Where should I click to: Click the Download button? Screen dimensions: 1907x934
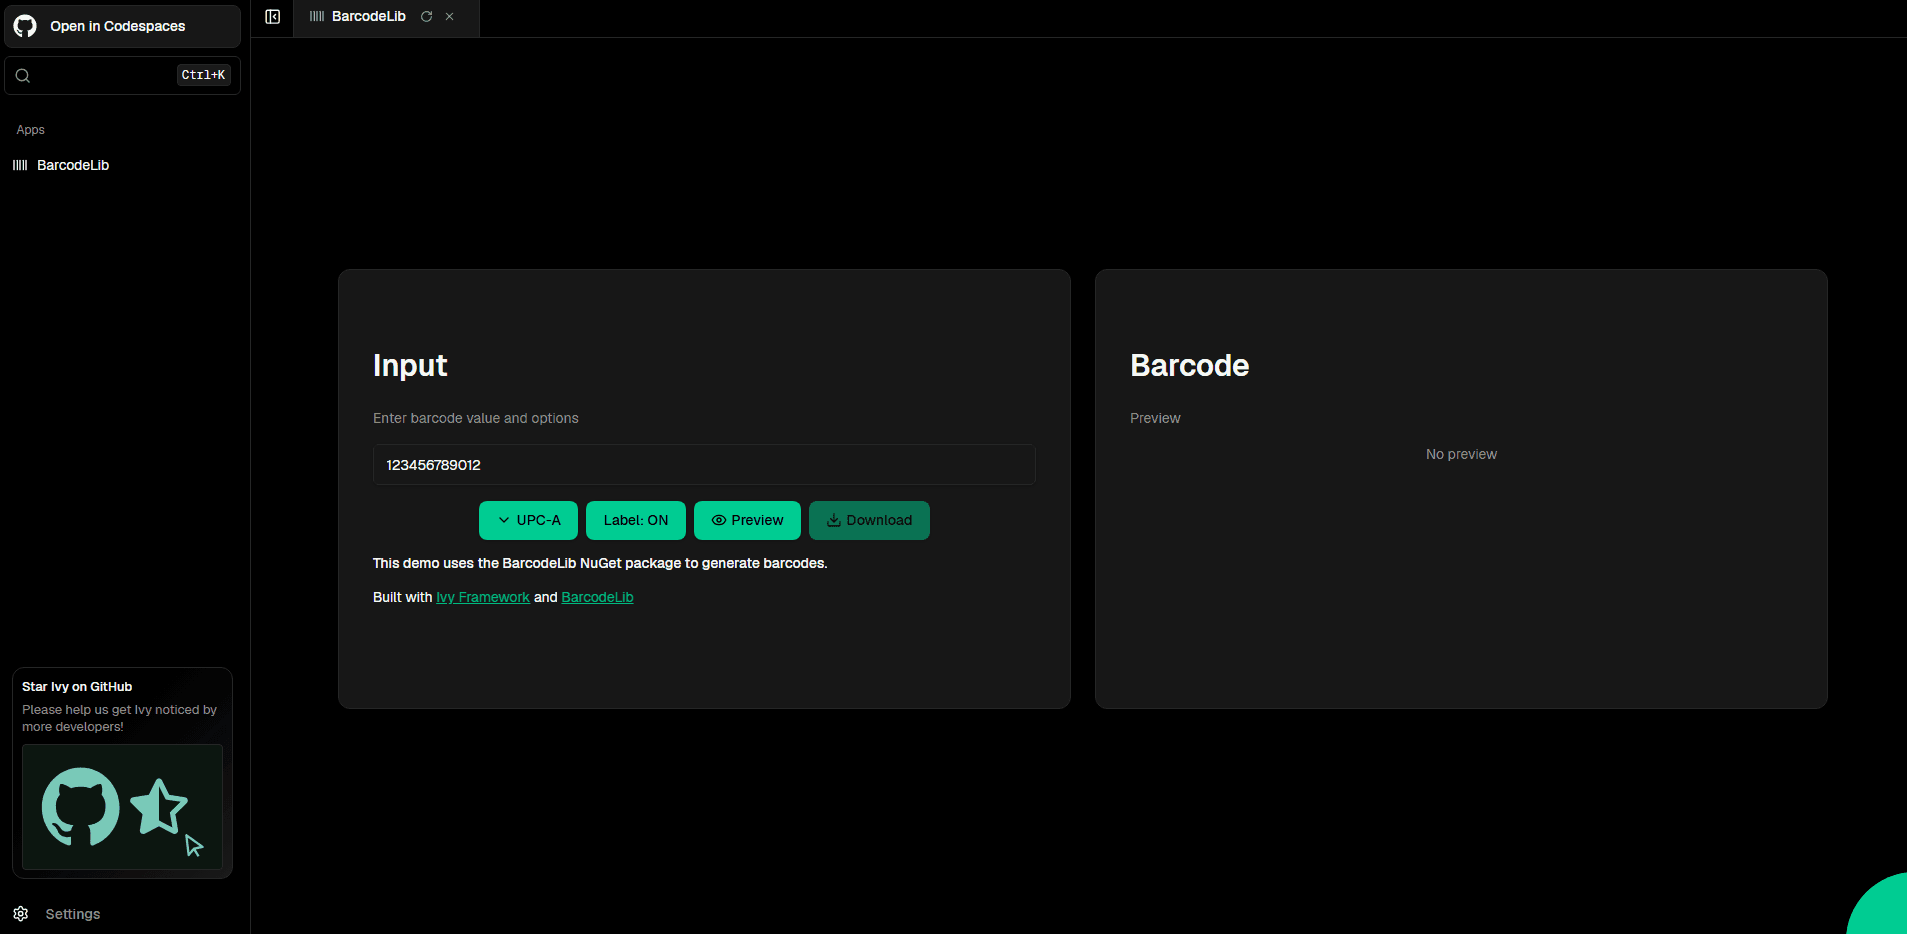point(868,520)
